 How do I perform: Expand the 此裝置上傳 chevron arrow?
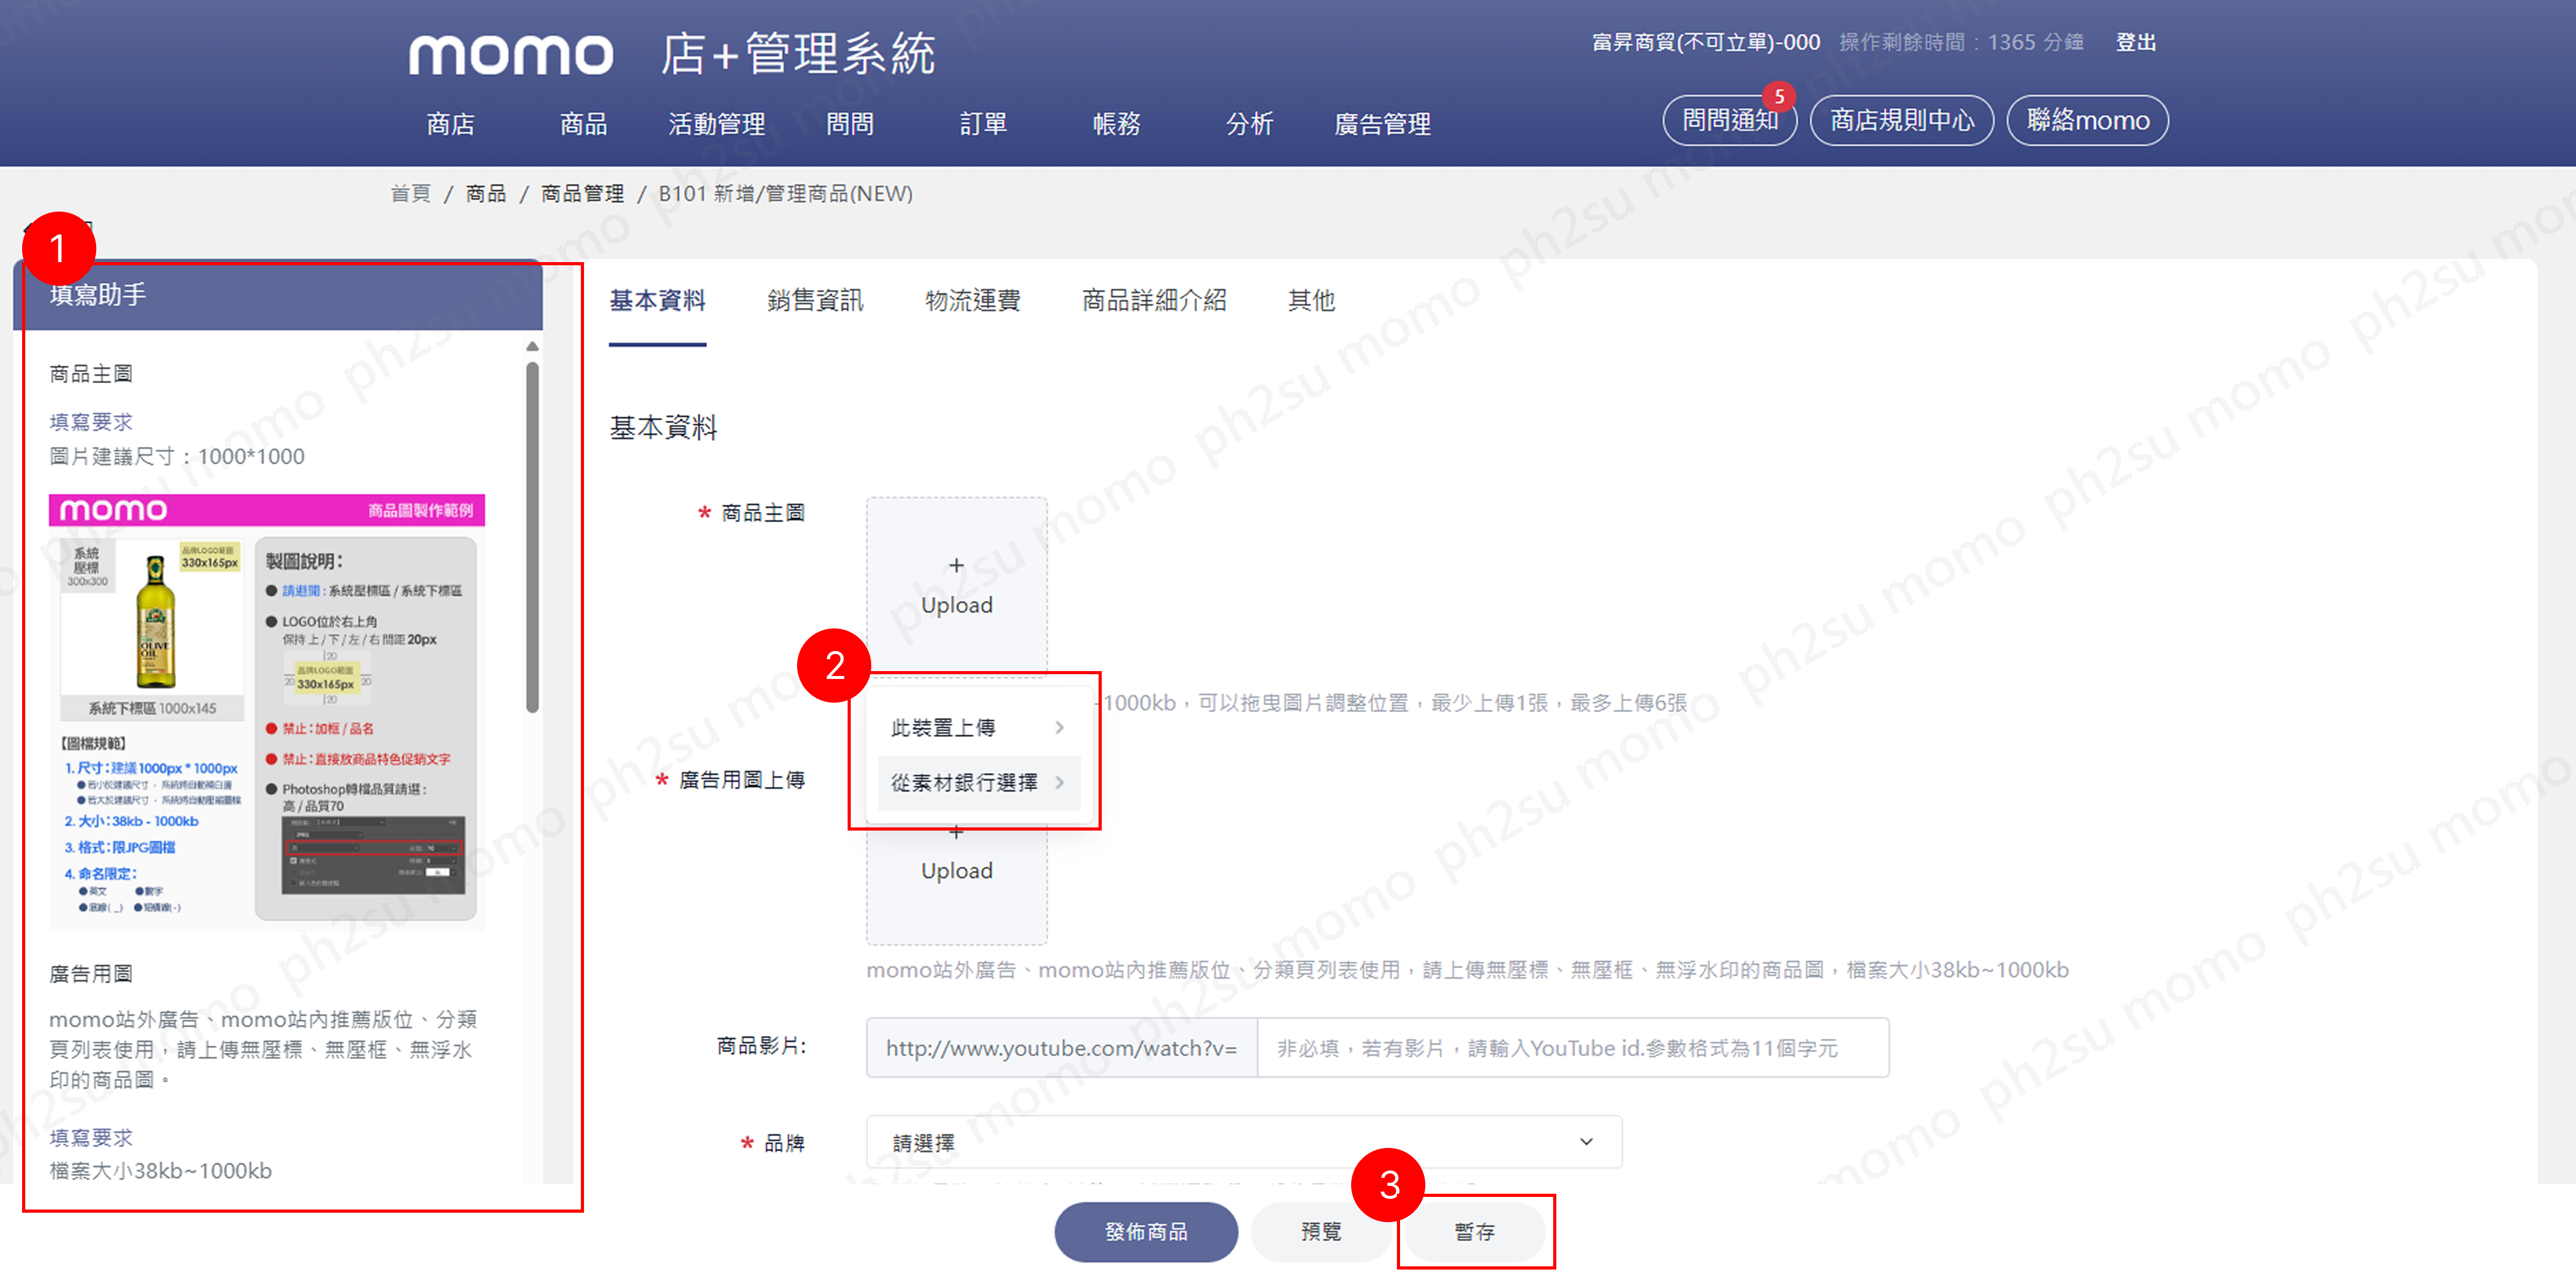(x=1059, y=728)
